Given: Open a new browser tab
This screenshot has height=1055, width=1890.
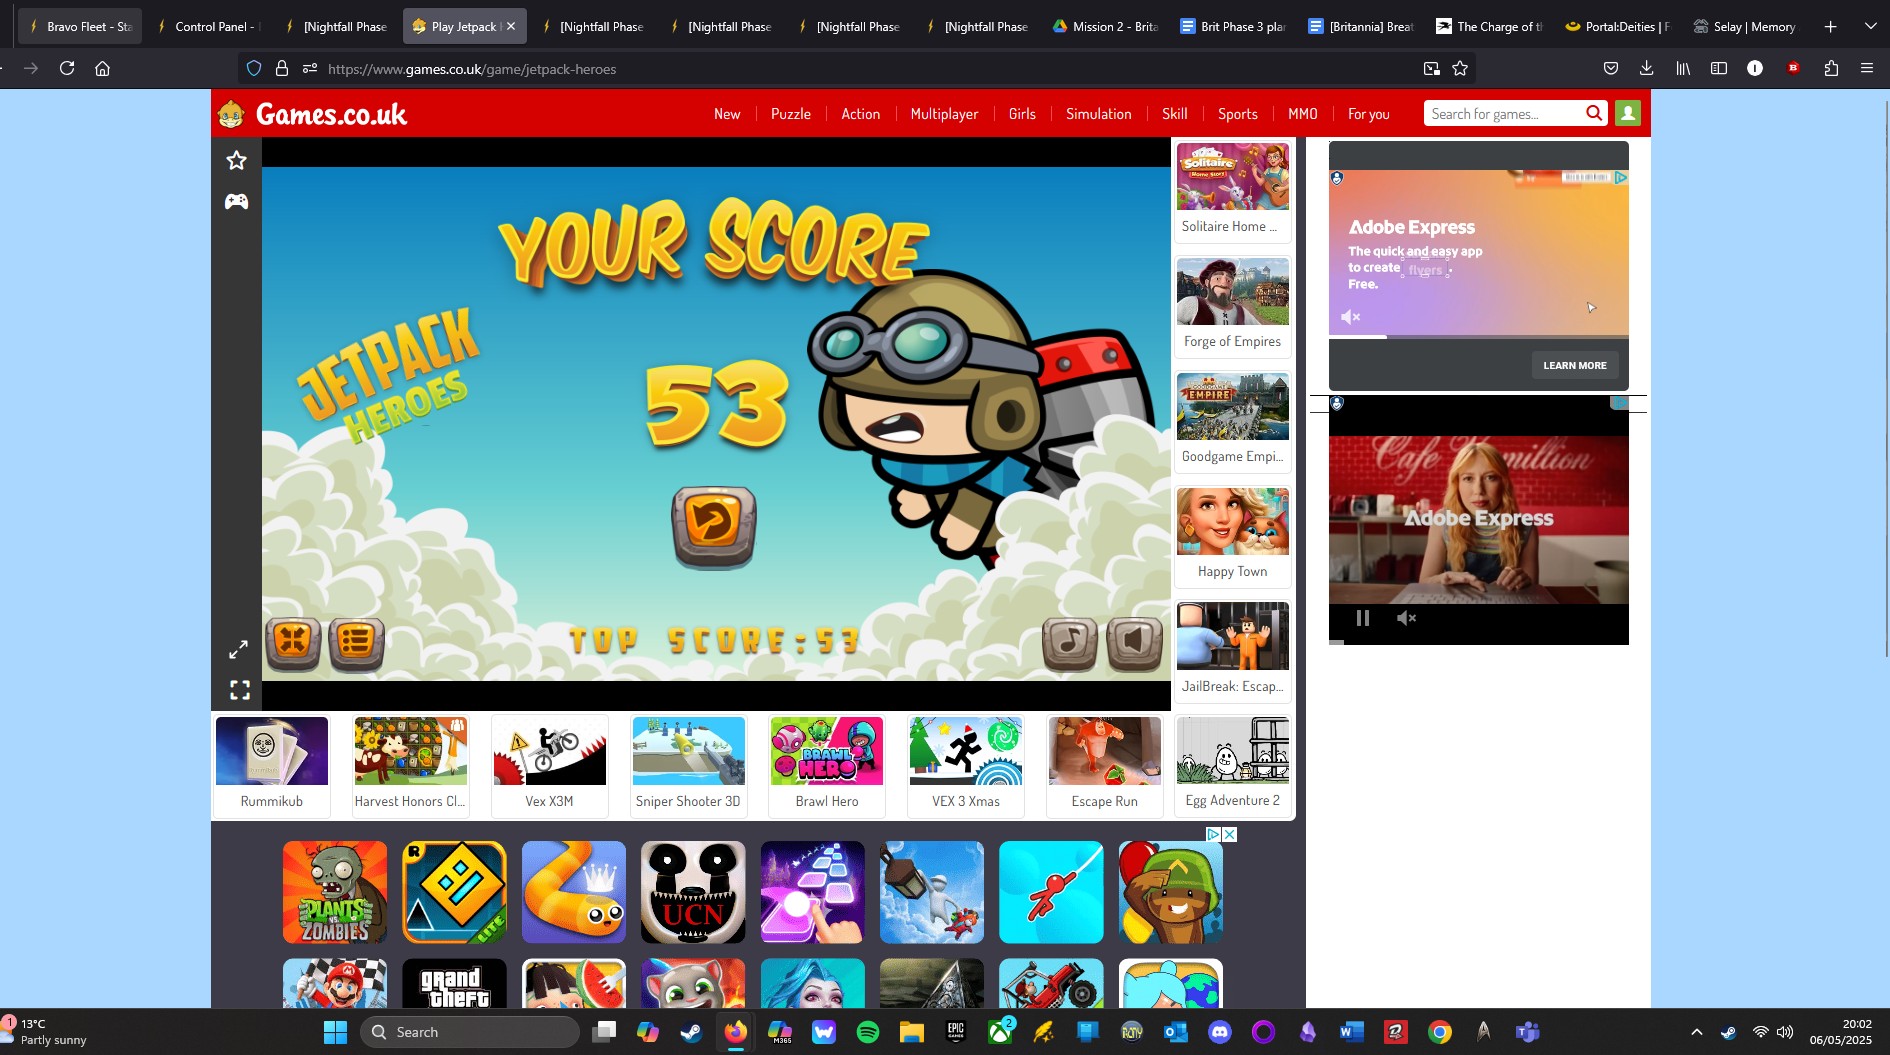Looking at the screenshot, I should click(1830, 26).
